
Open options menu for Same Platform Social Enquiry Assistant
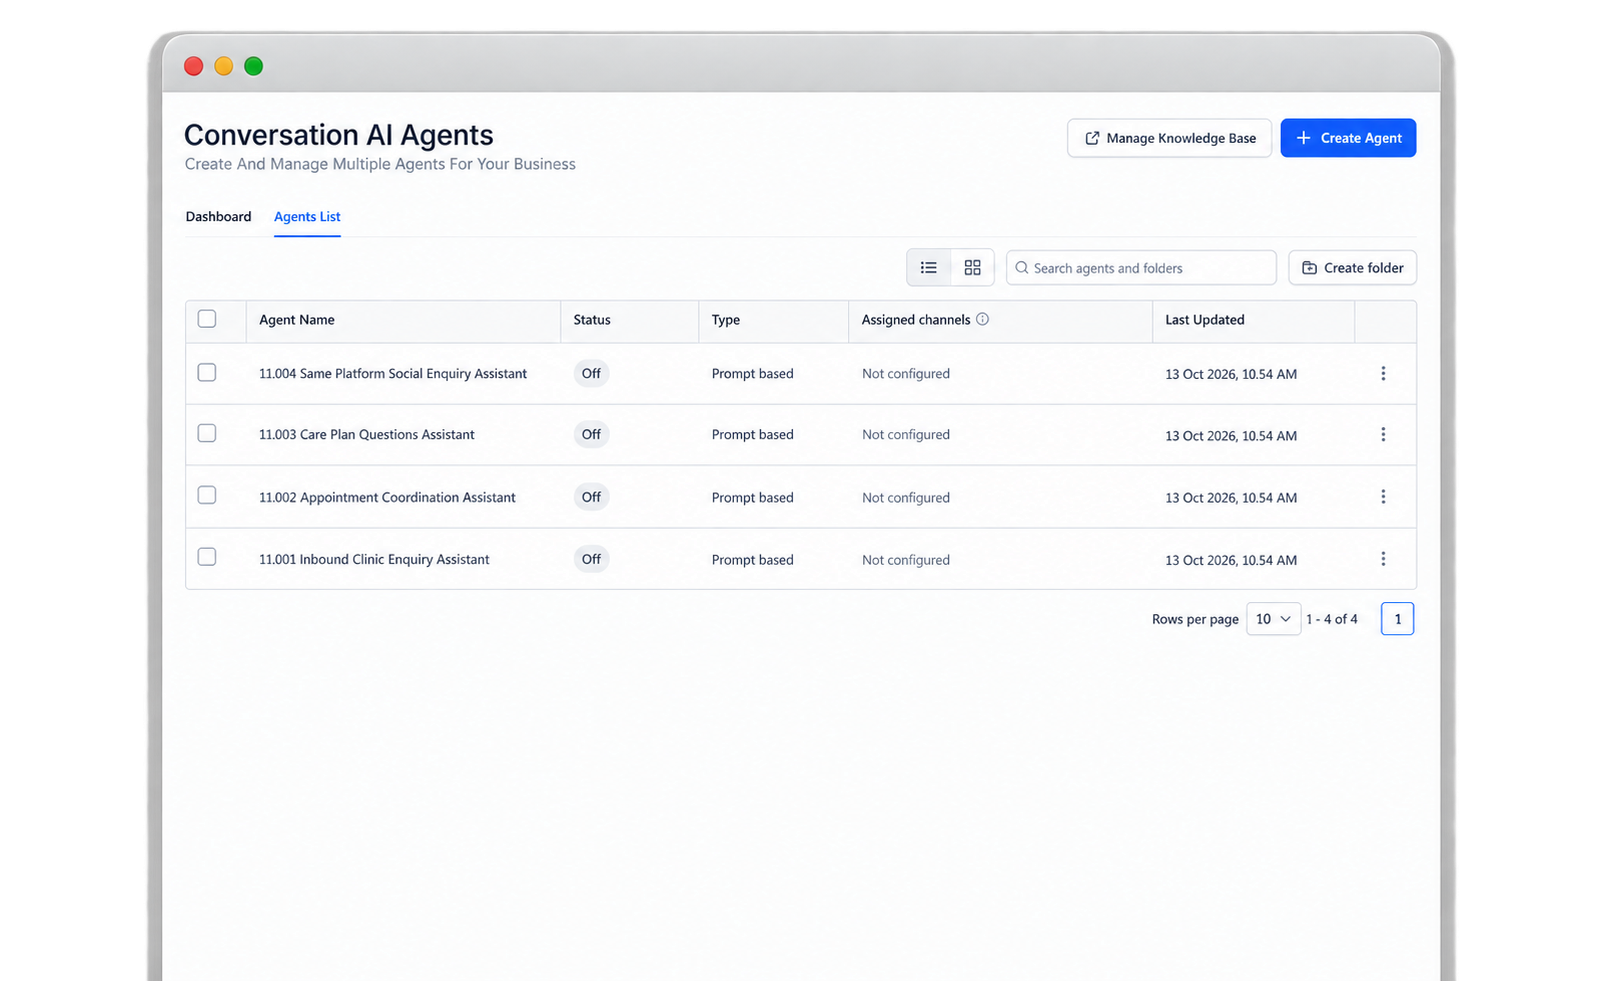point(1383,373)
